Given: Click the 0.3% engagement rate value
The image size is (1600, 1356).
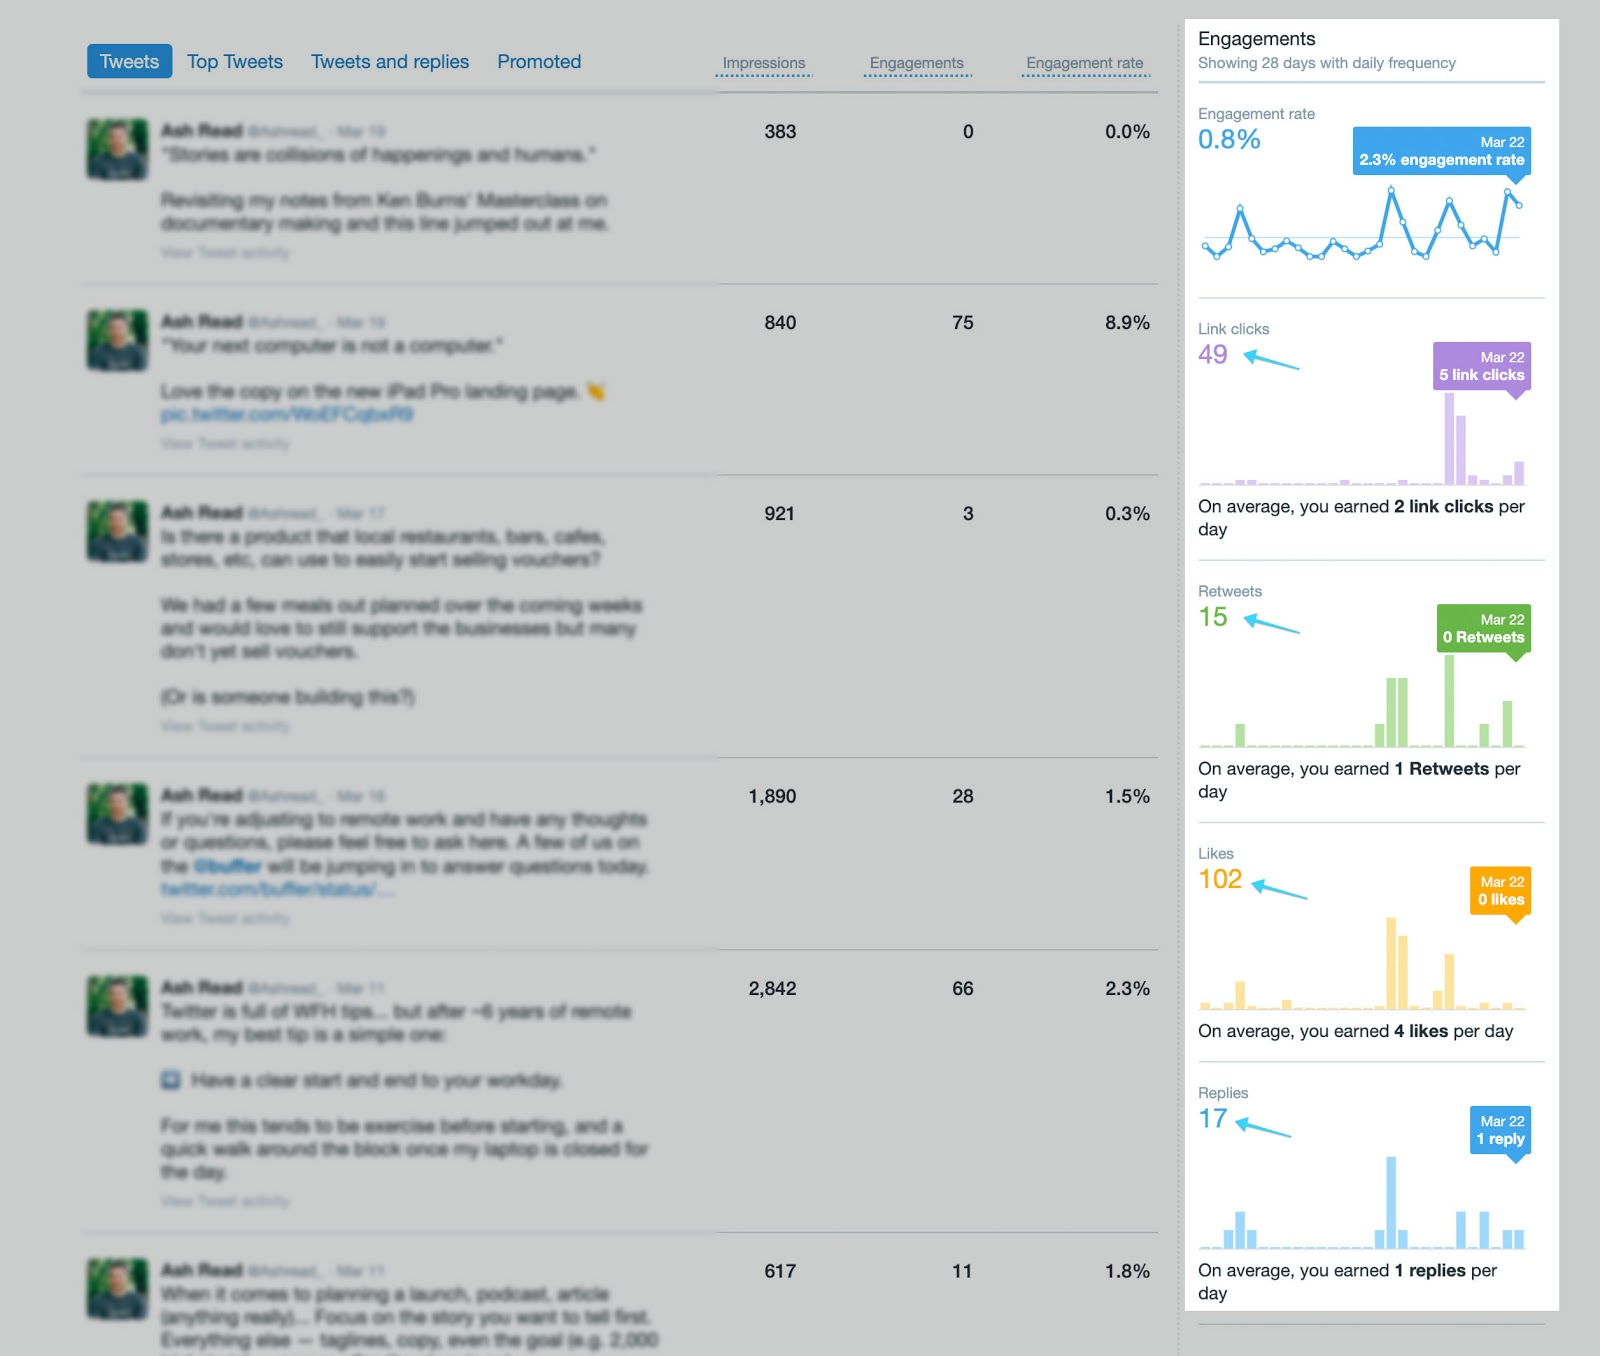Looking at the screenshot, I should click(x=1127, y=513).
